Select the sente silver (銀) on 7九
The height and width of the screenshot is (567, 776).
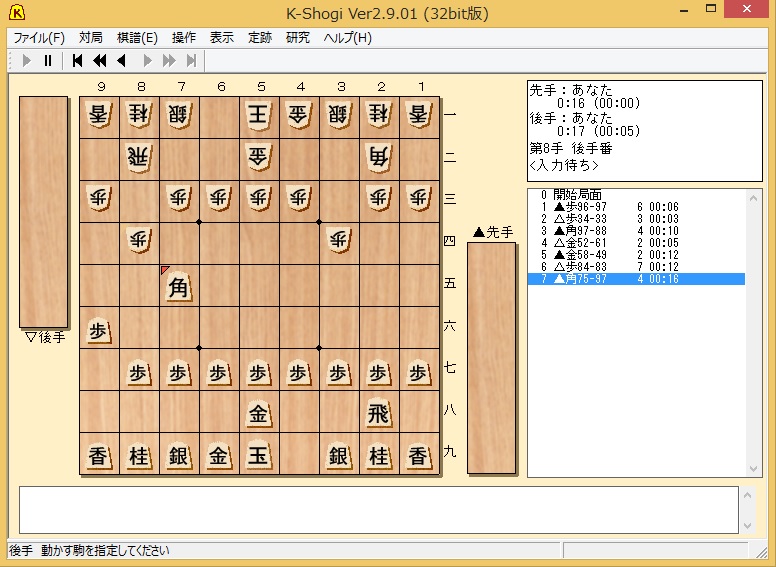coord(179,454)
